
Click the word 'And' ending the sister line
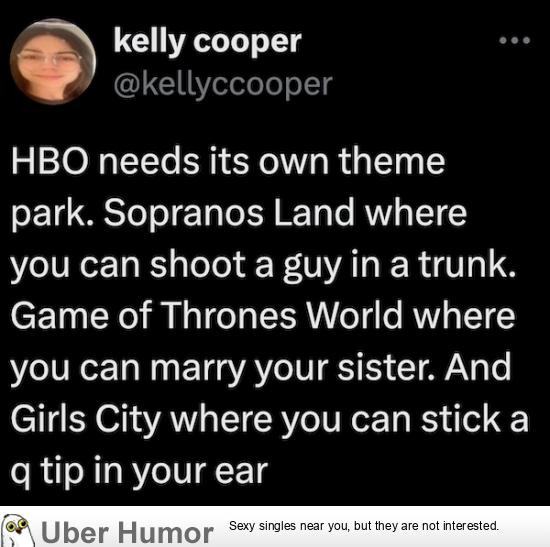point(478,367)
